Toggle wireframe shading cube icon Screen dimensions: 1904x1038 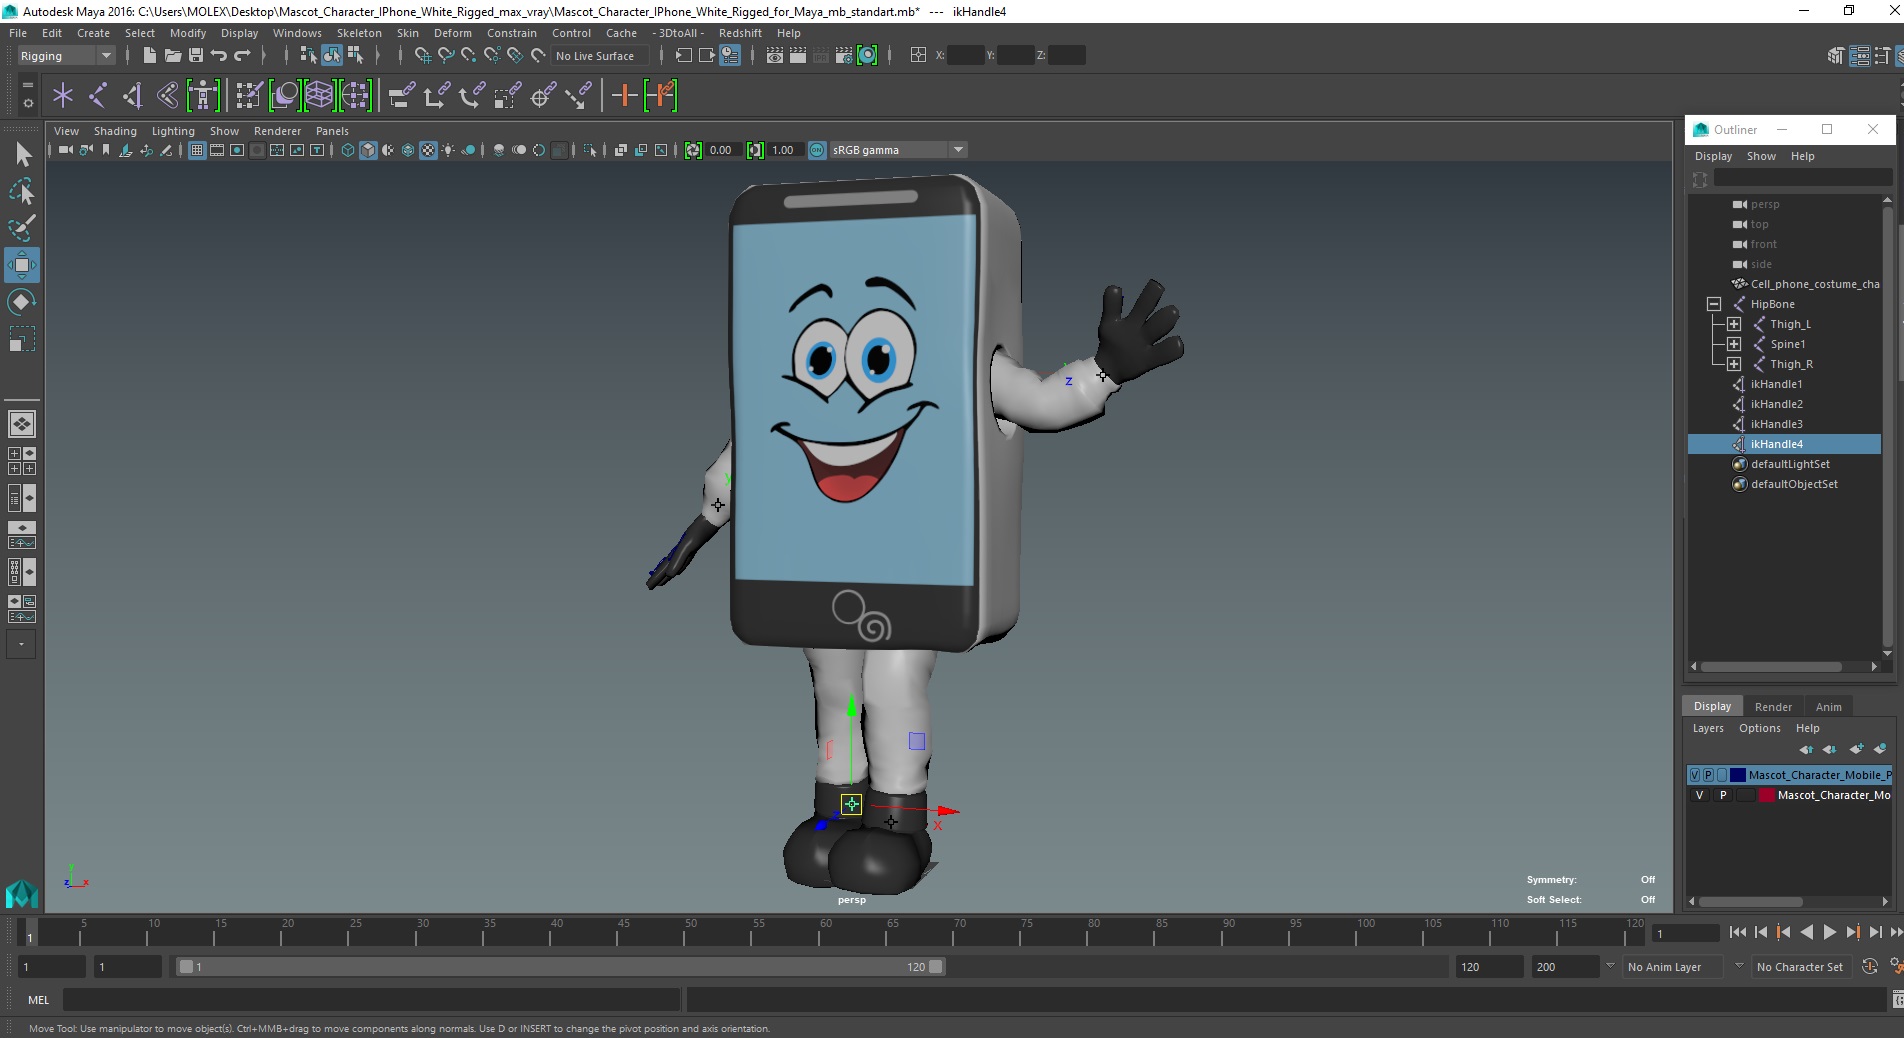coord(348,150)
